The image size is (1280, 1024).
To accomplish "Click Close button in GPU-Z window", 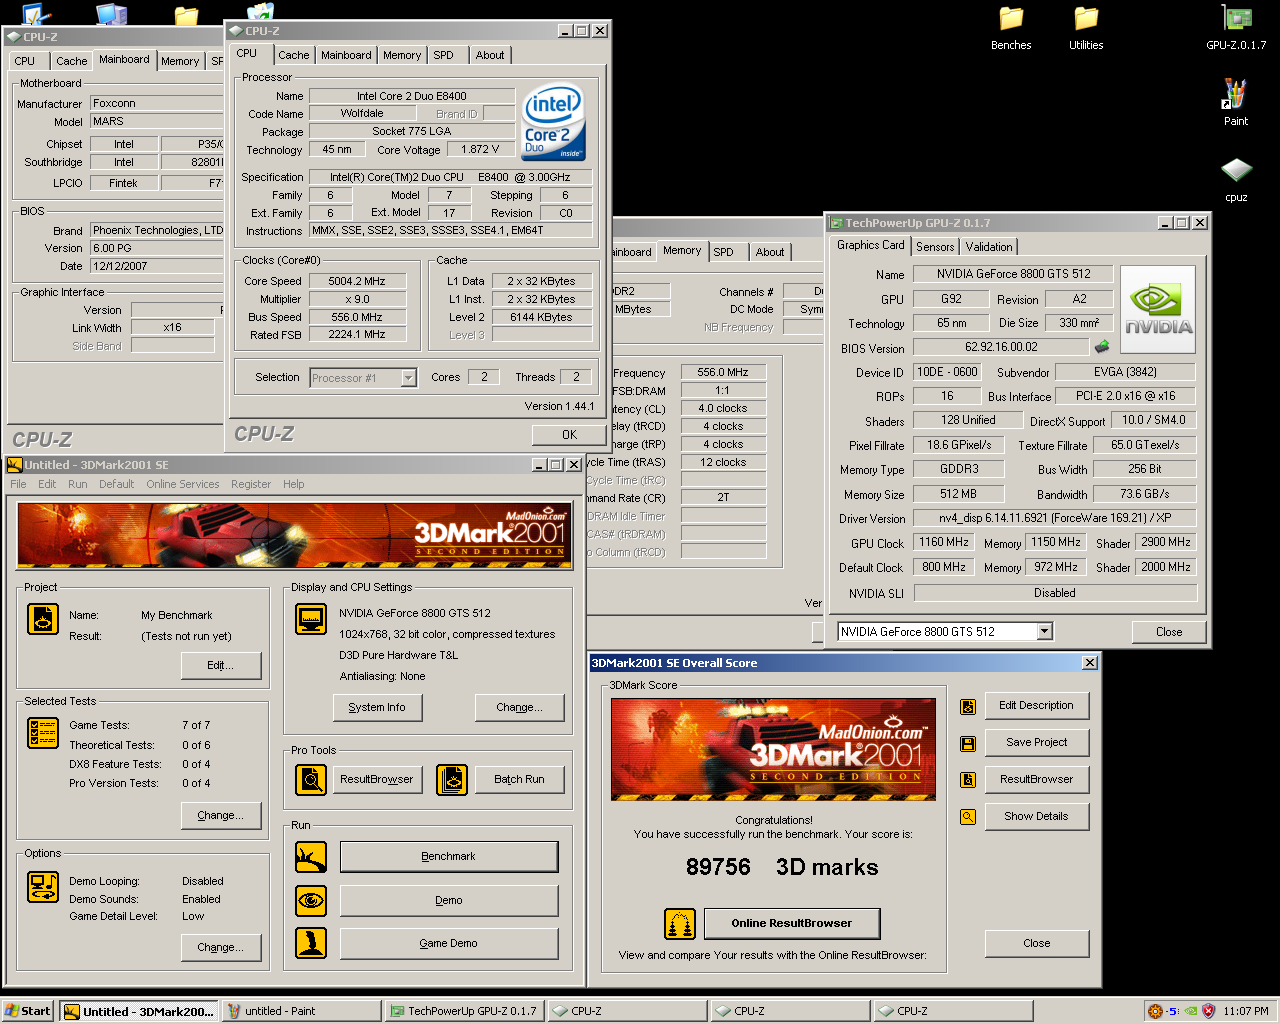I will 1169,632.
